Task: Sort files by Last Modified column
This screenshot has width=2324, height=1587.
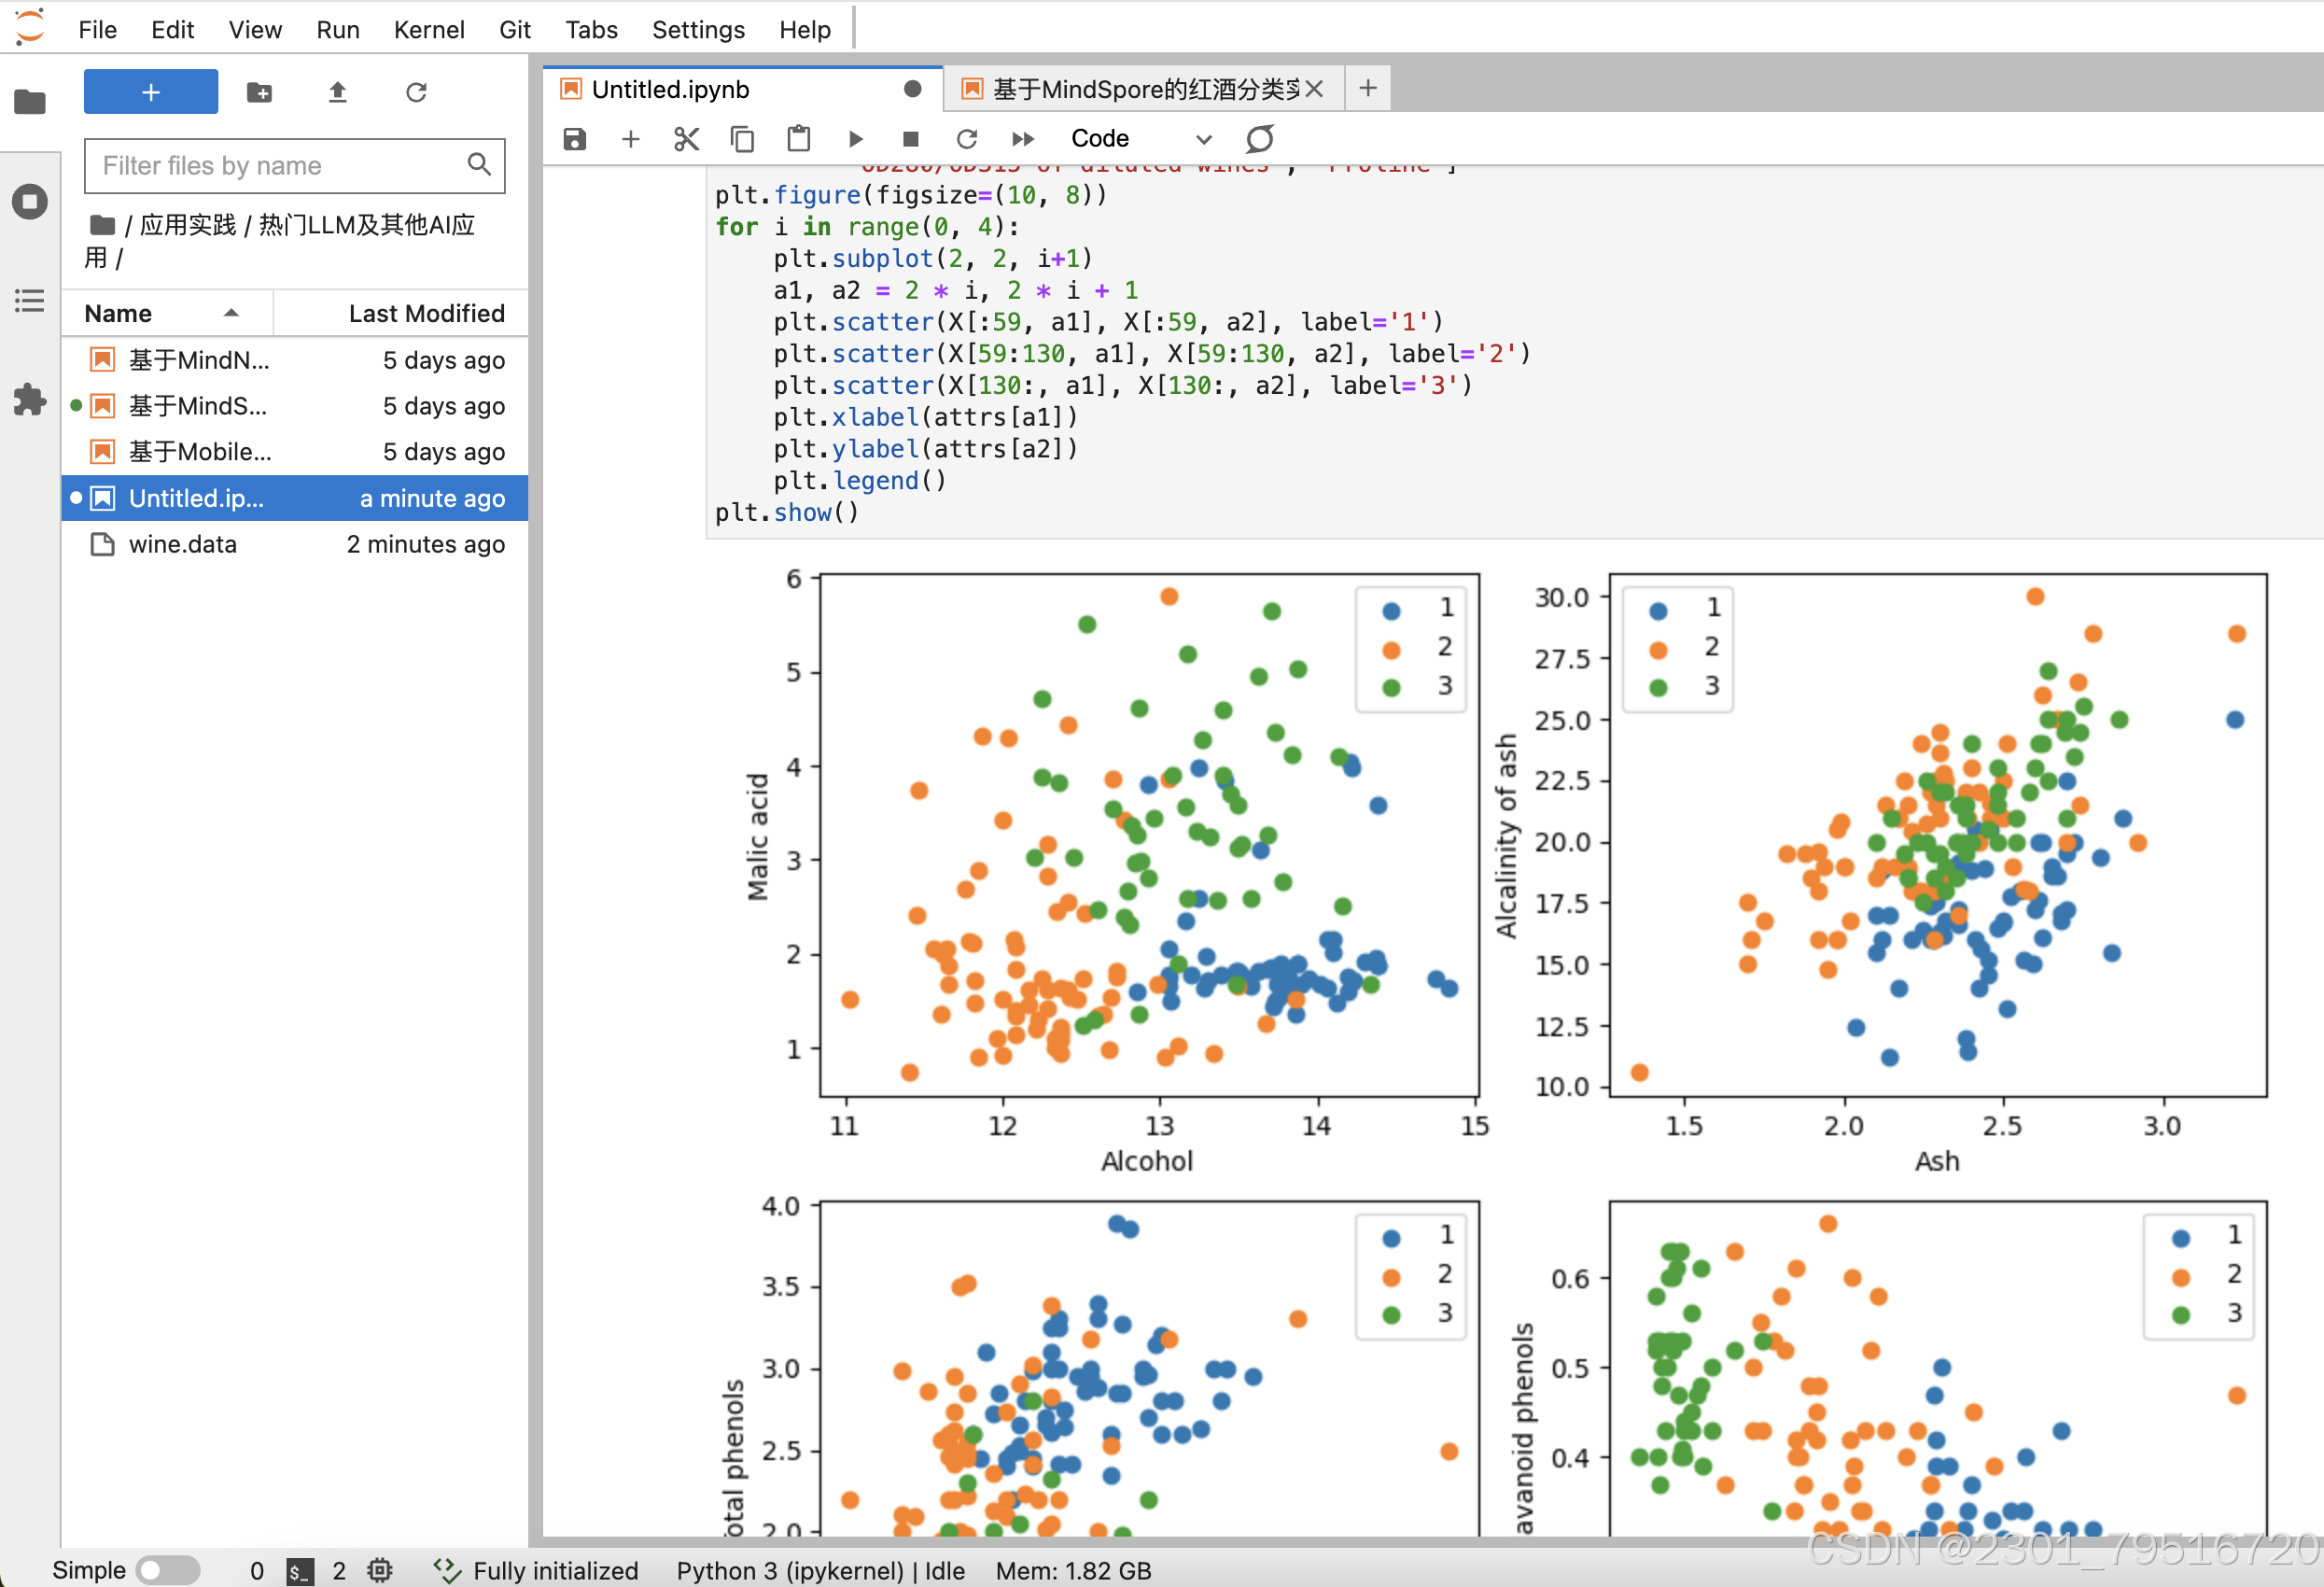Action: point(426,314)
